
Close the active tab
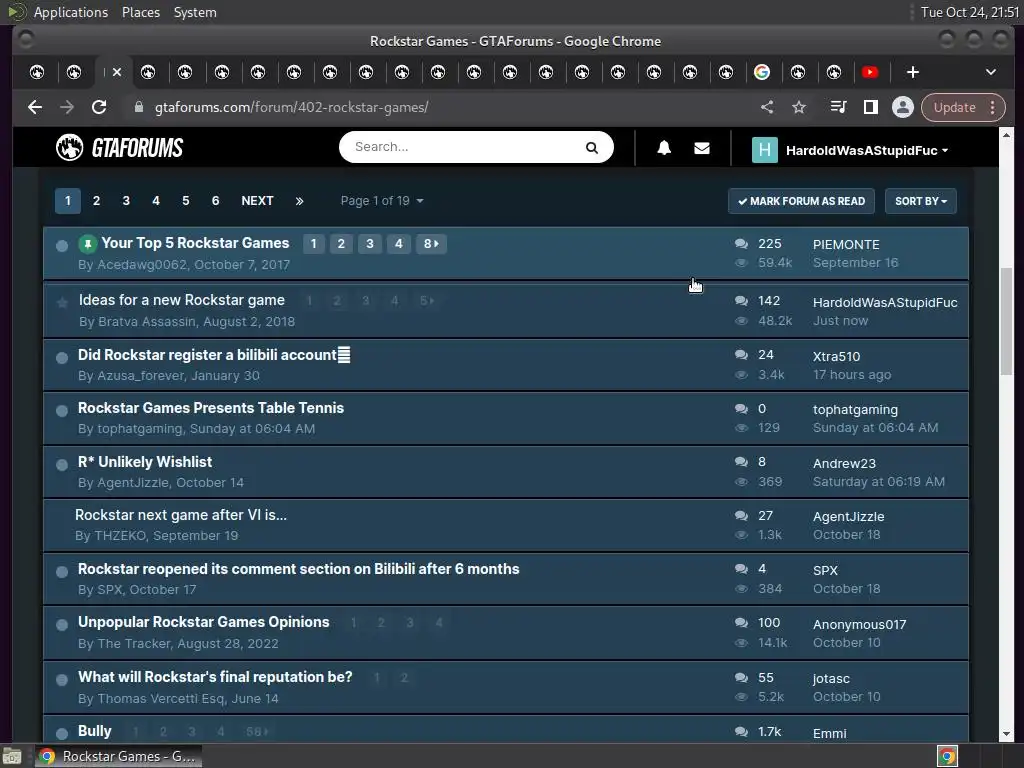pos(117,72)
